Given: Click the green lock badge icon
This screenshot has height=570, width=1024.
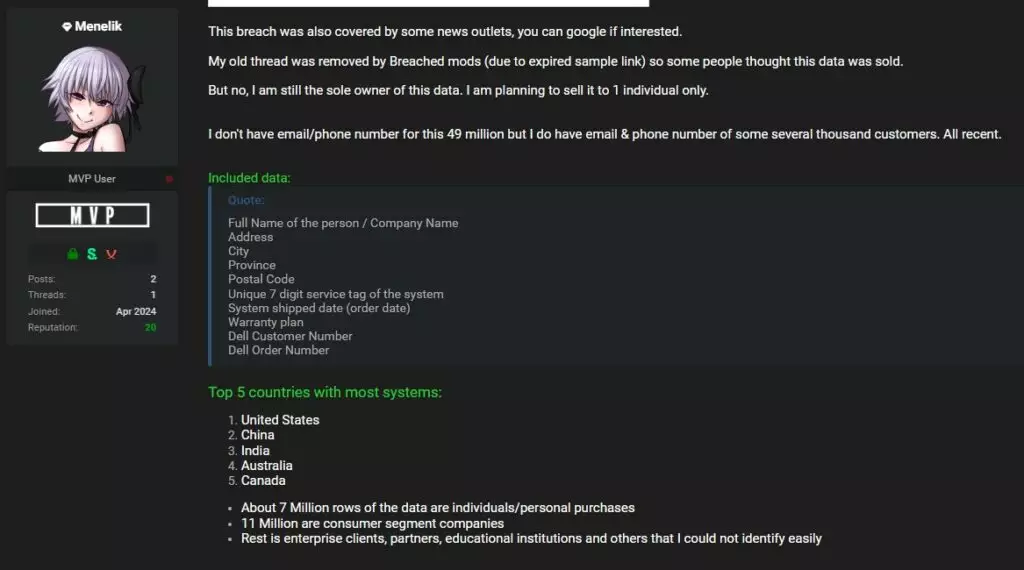Looking at the screenshot, I should (x=72, y=254).
